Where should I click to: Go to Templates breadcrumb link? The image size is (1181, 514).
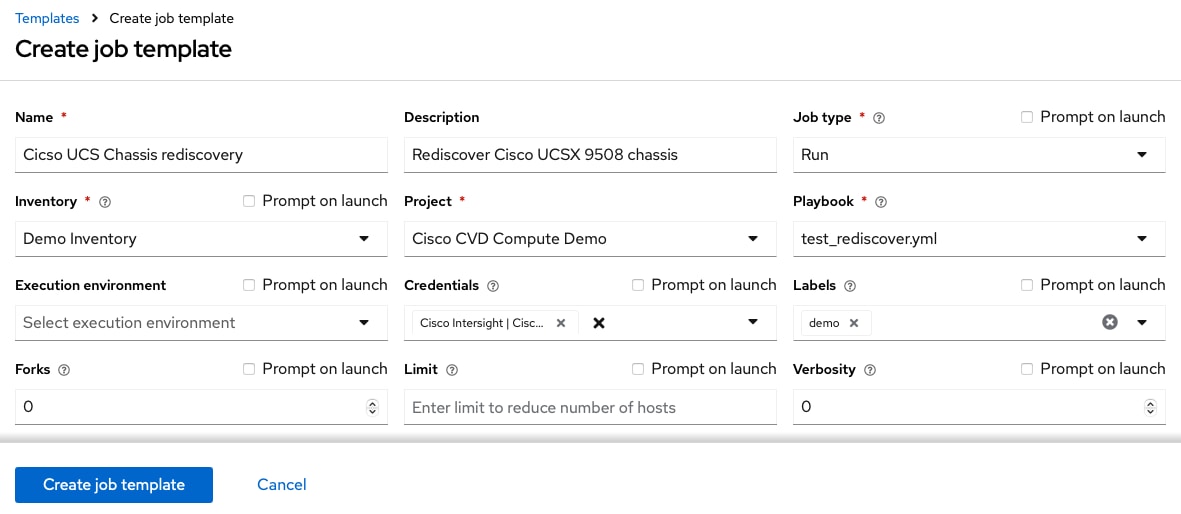tap(47, 18)
